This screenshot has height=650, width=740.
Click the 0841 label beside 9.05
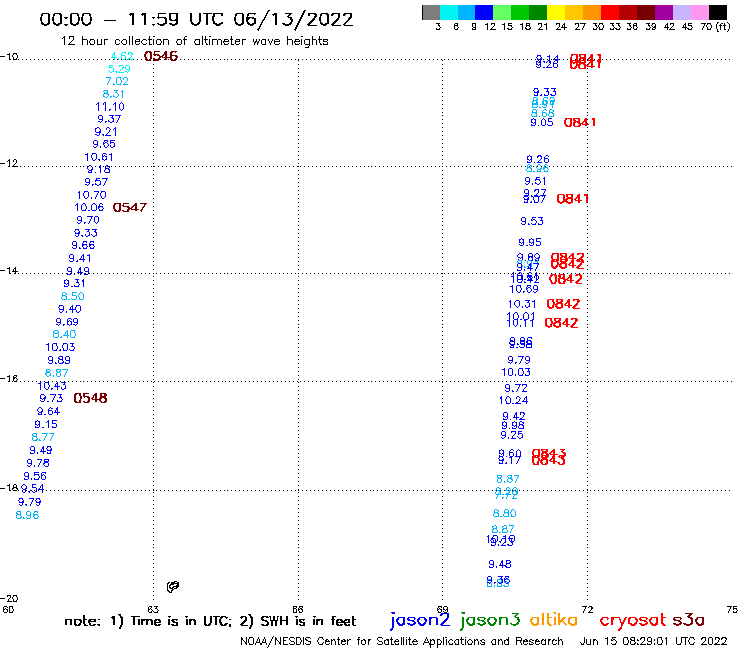click(580, 122)
